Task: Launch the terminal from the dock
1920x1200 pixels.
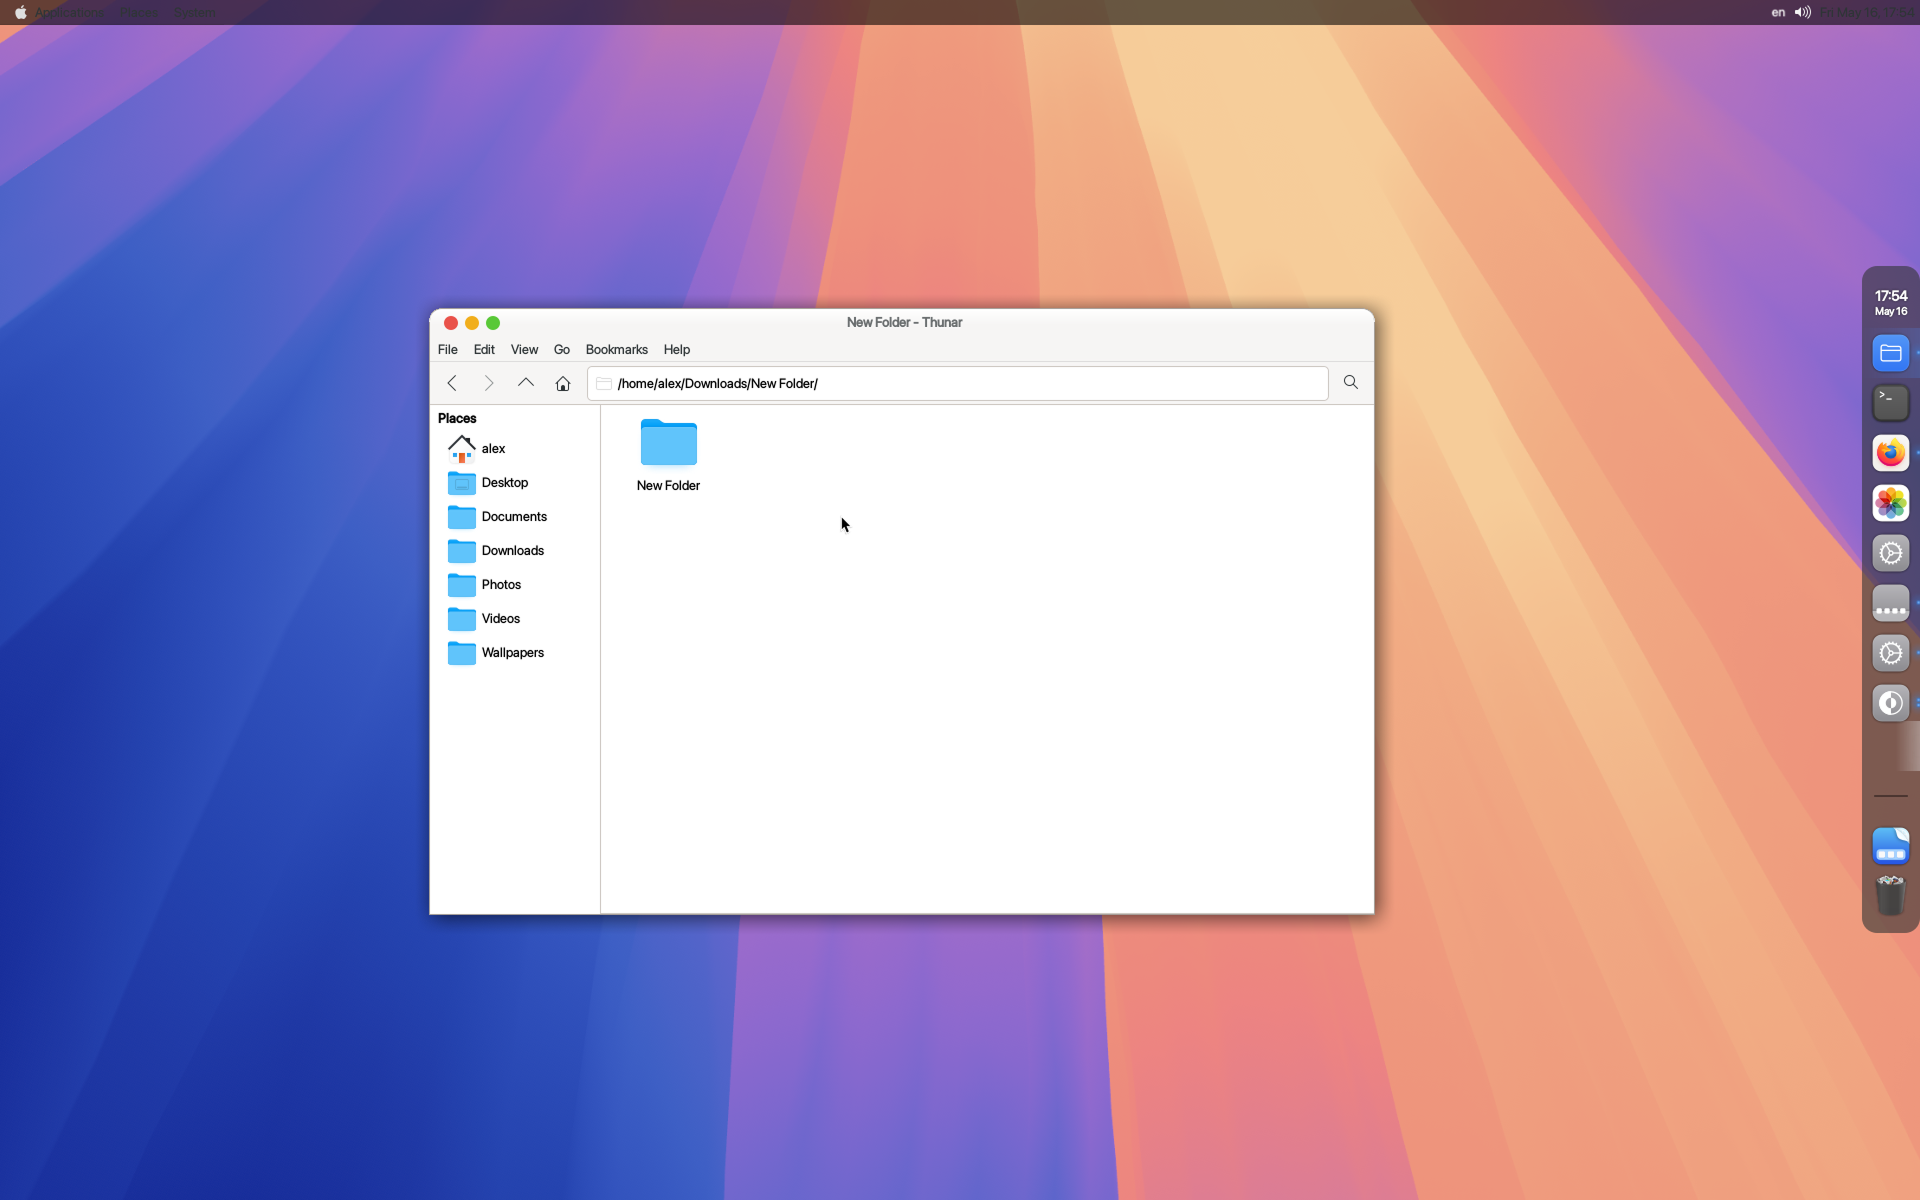Action: 1890,403
